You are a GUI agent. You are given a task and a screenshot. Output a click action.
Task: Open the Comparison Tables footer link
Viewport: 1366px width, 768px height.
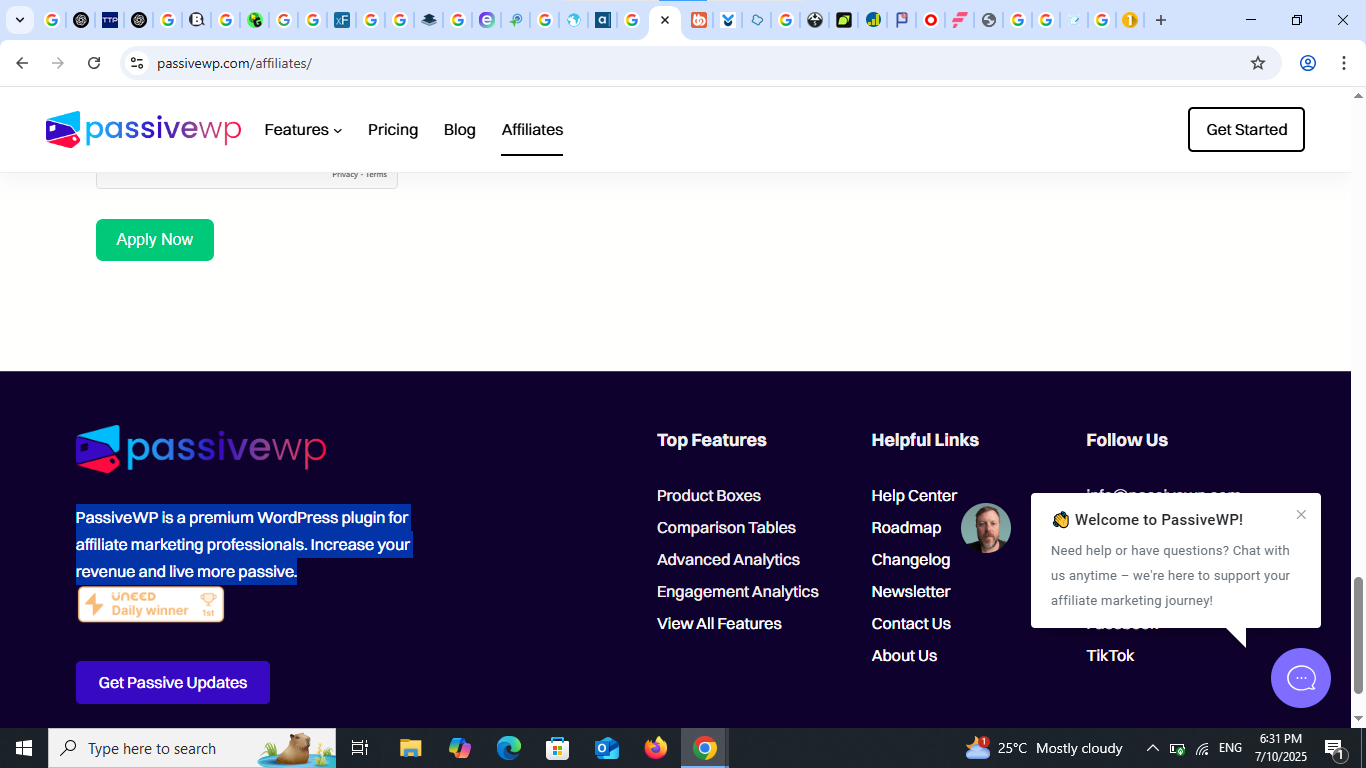pos(726,528)
